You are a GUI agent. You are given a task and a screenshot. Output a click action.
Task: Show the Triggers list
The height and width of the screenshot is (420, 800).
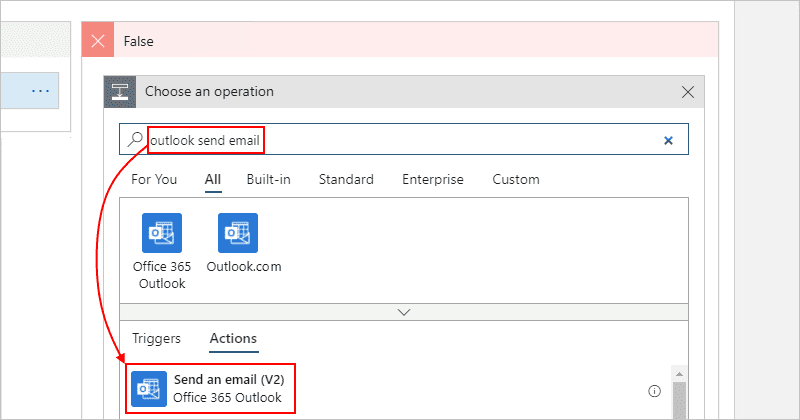[x=156, y=338]
